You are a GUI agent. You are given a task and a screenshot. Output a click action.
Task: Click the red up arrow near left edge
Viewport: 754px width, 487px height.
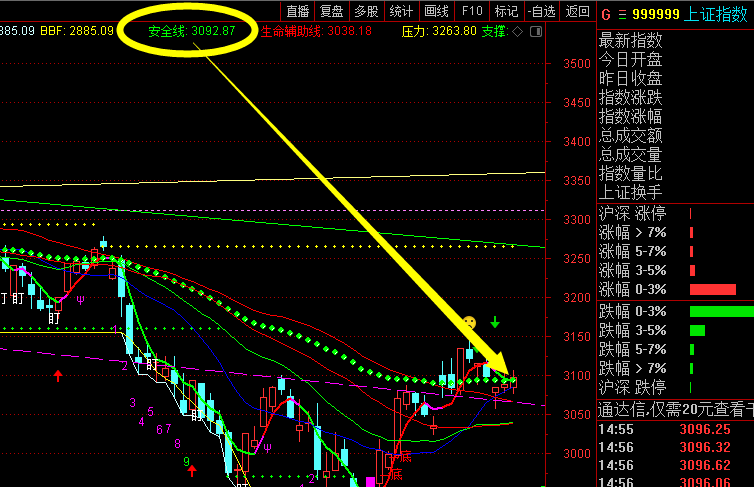58,375
